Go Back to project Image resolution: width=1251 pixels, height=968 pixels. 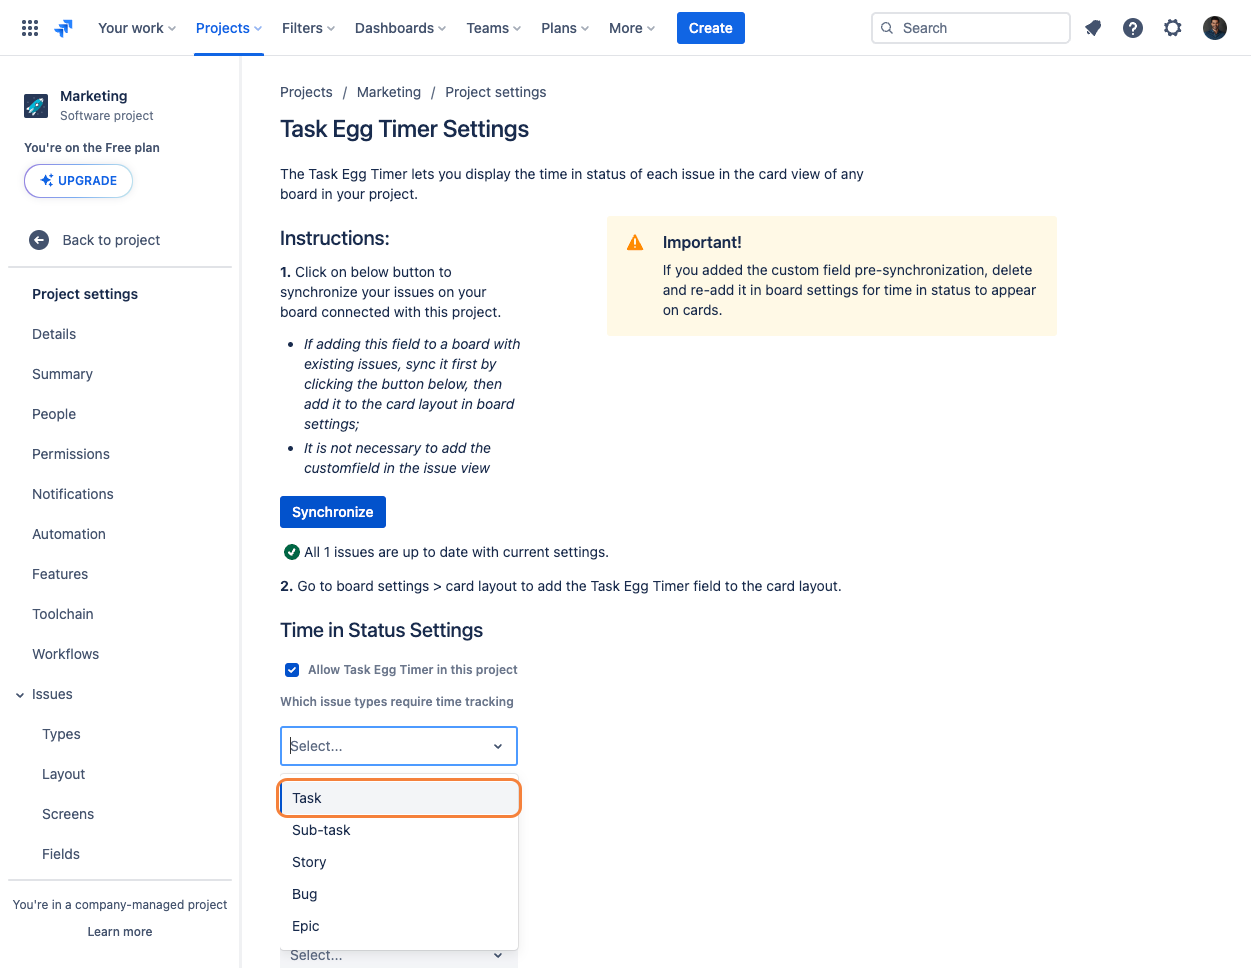click(x=111, y=240)
